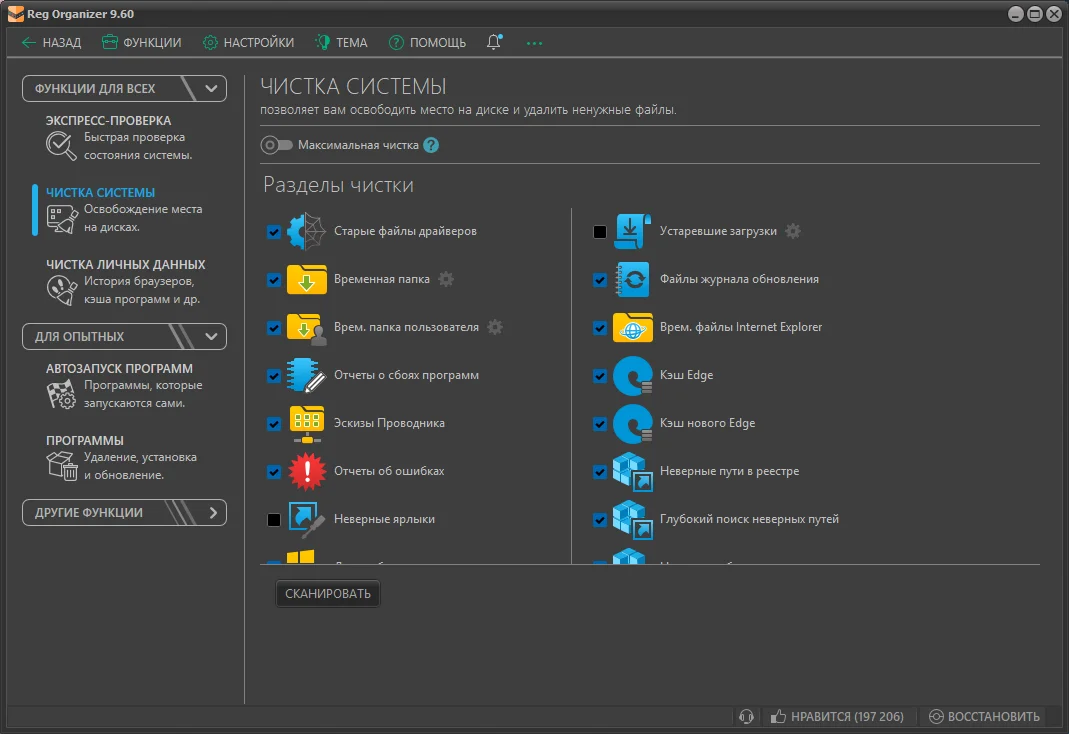
Task: Click the help icon next to Максимальная чистка
Action: [x=431, y=145]
